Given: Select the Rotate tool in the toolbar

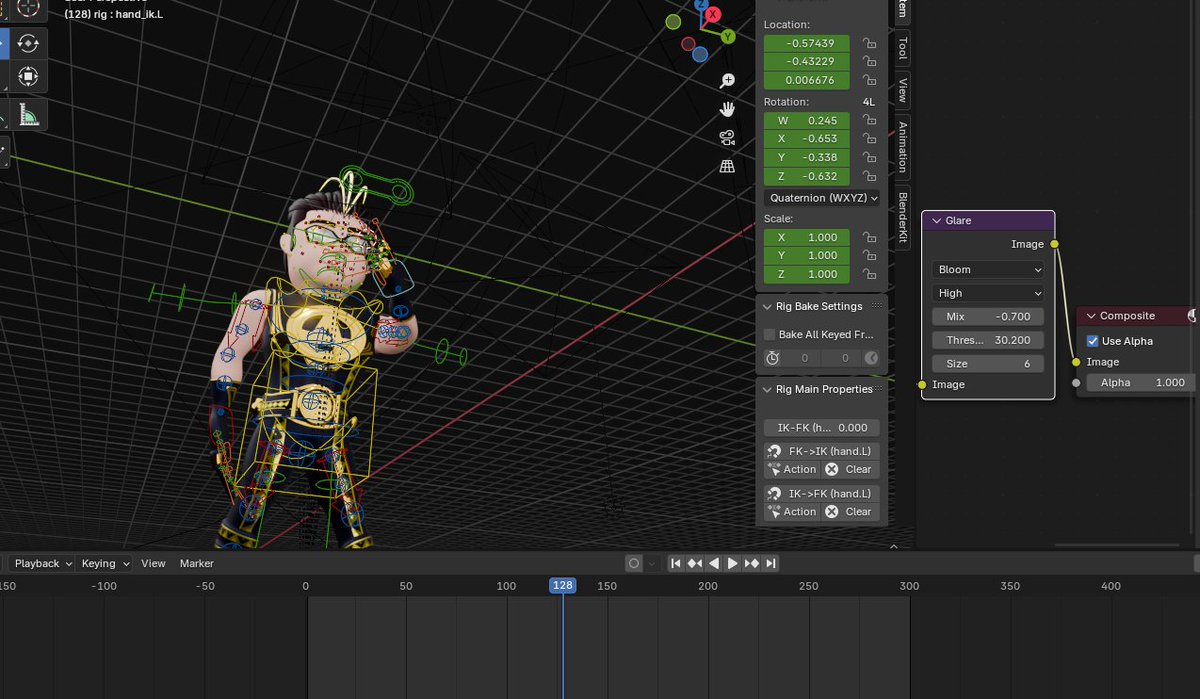Looking at the screenshot, I should [28, 43].
